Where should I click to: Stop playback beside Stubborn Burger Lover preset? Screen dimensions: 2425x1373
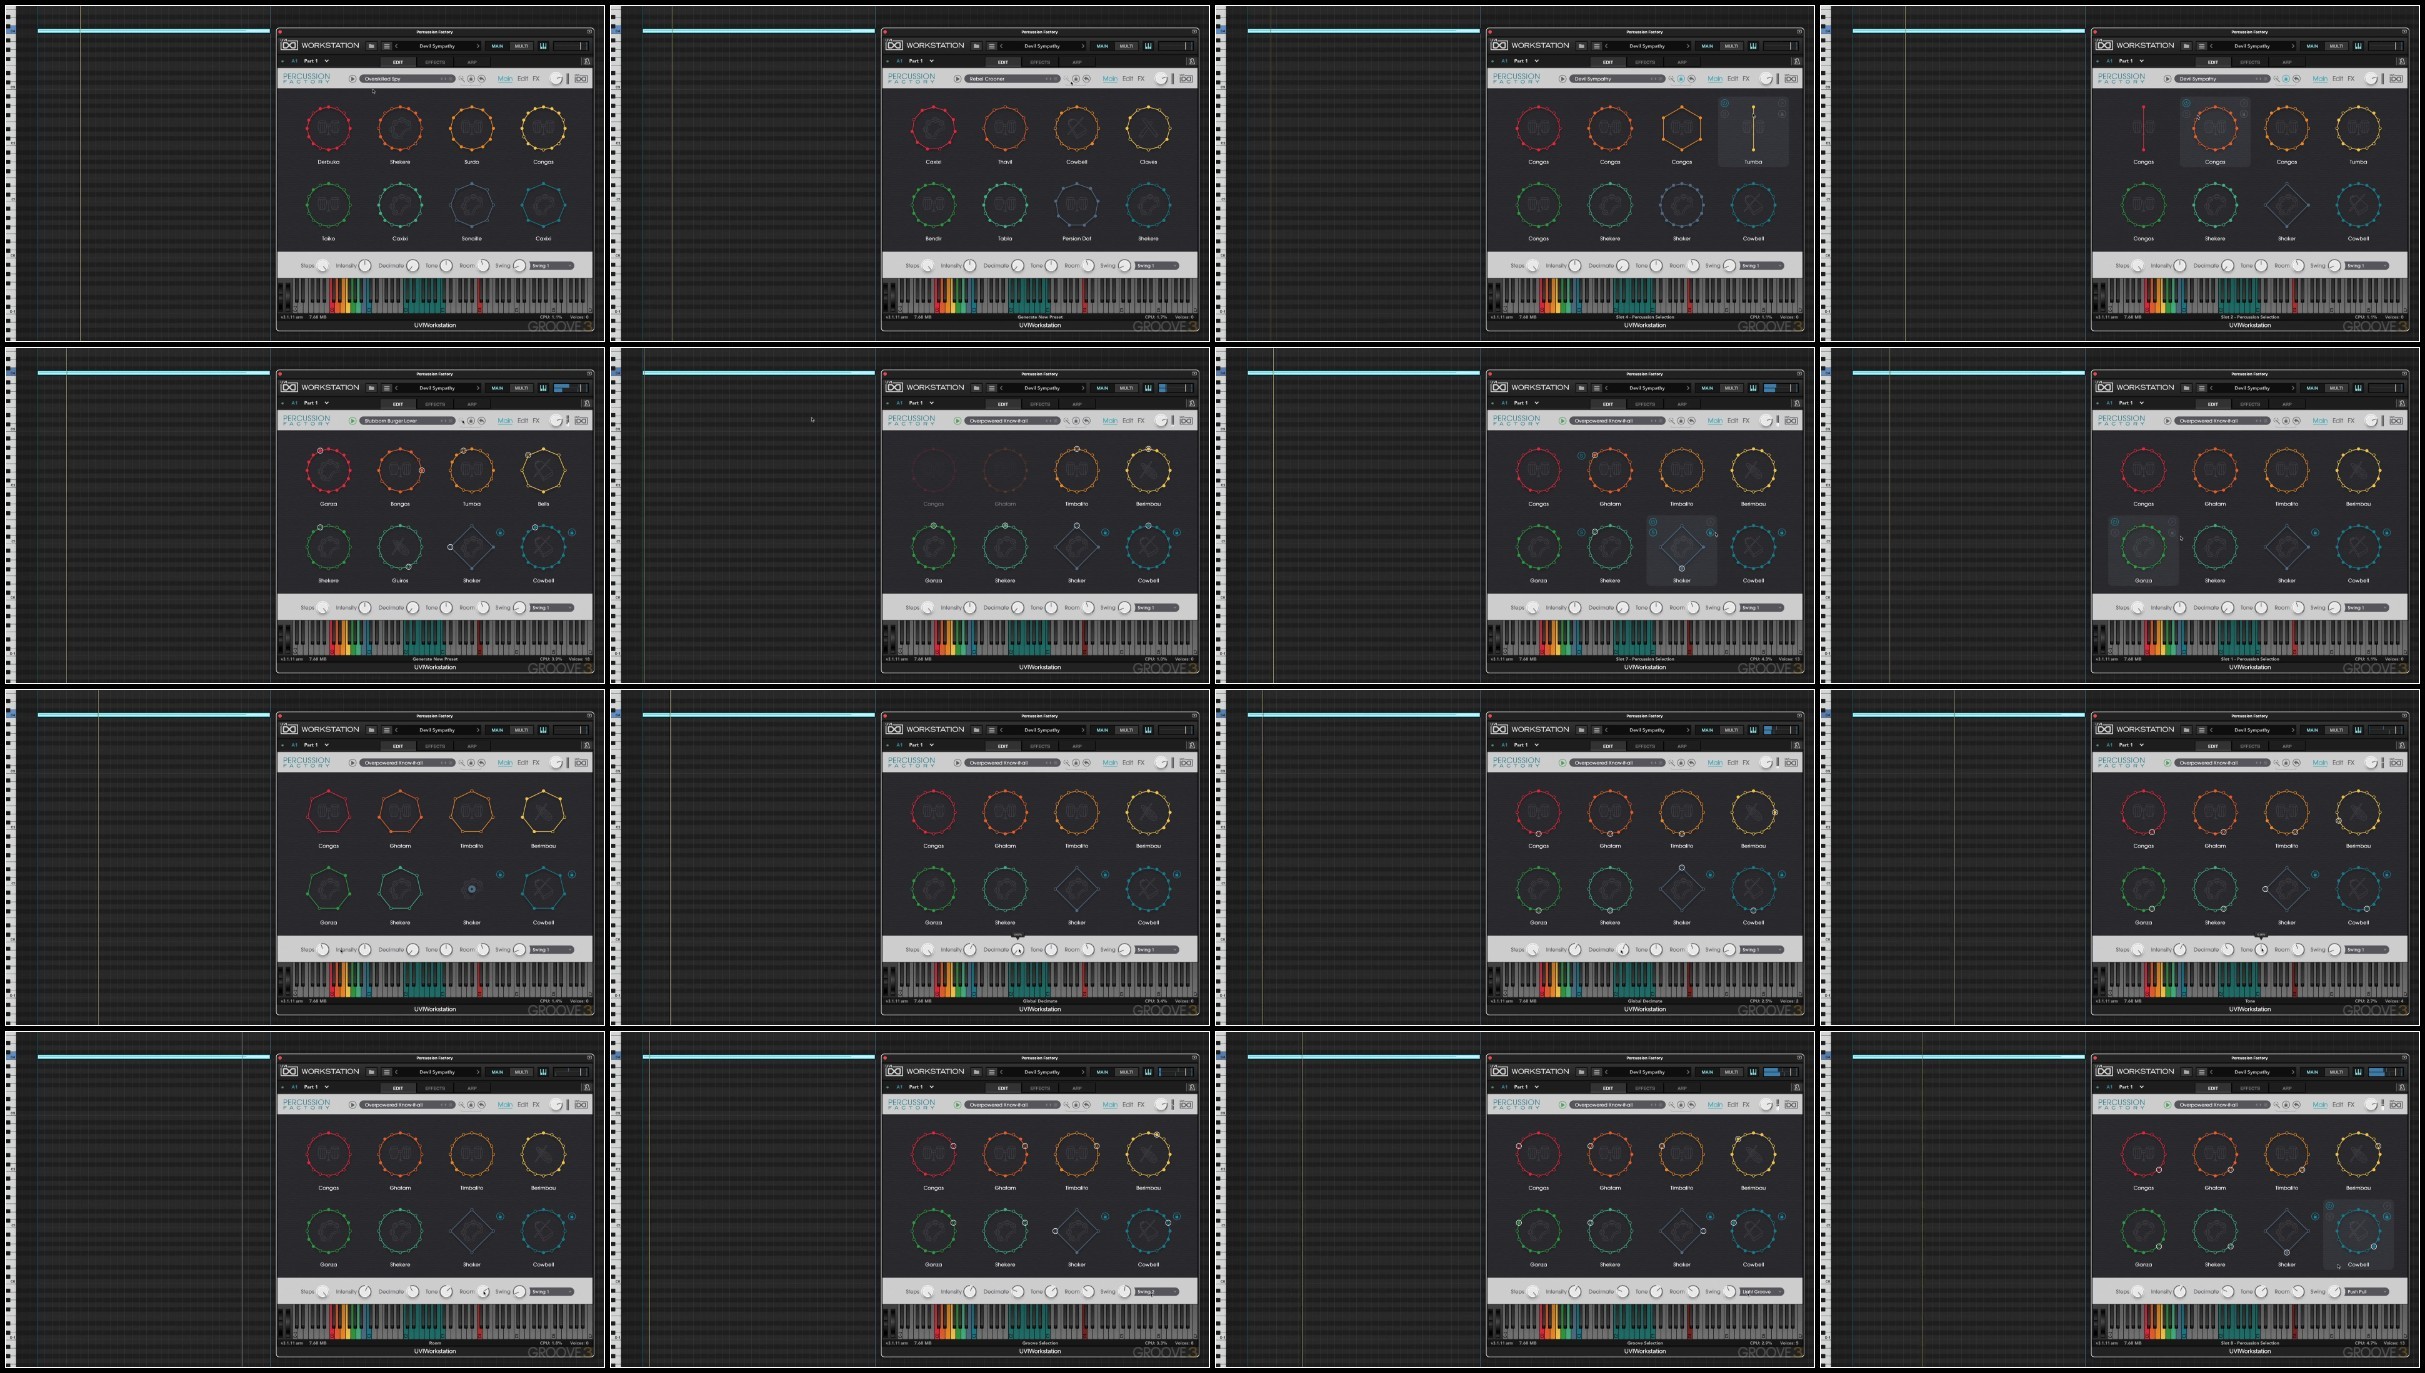pyautogui.click(x=352, y=421)
